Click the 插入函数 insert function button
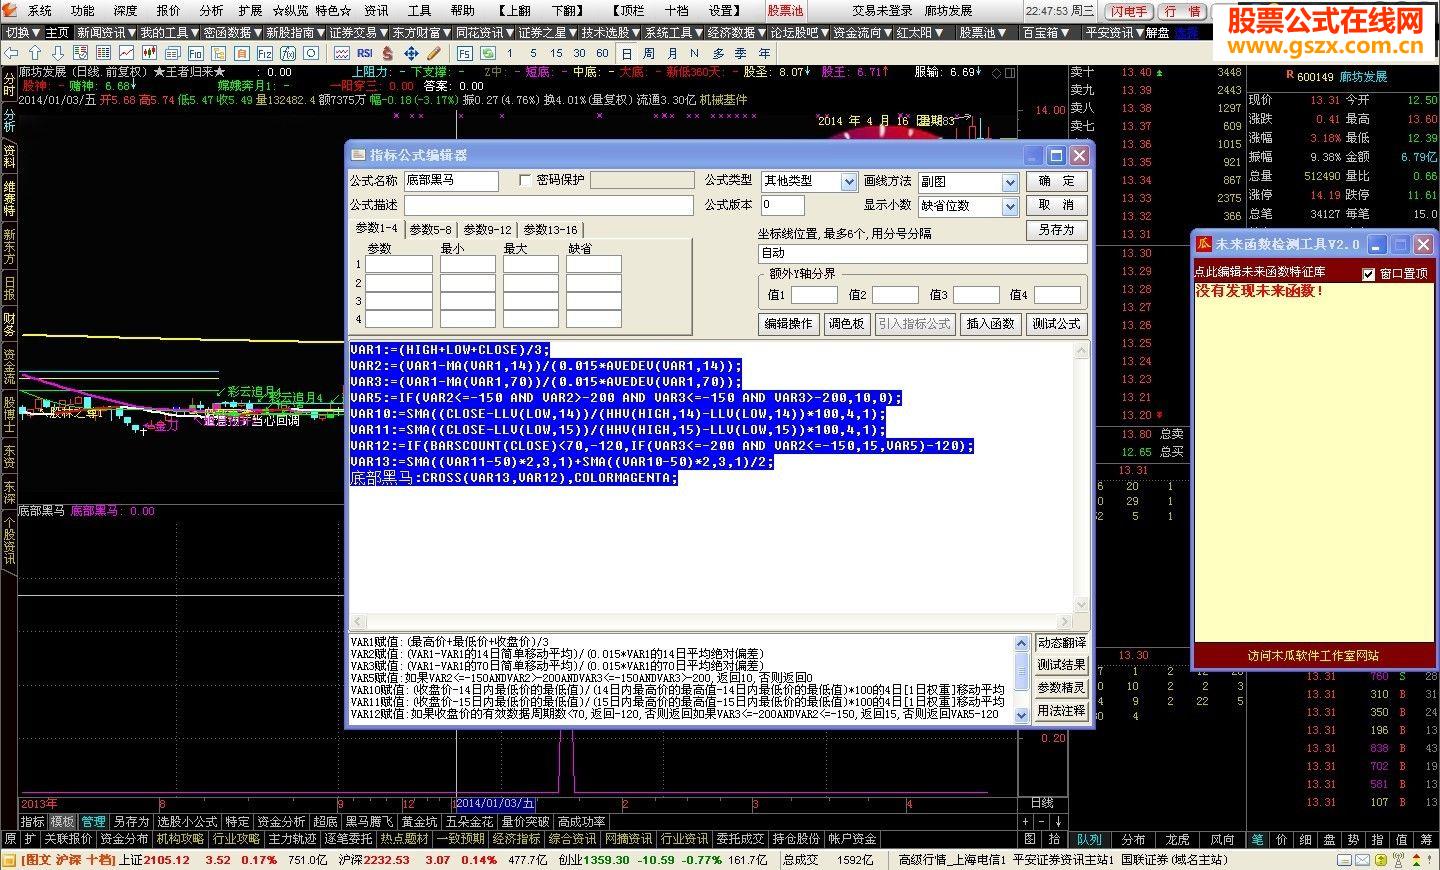 pyautogui.click(x=990, y=324)
